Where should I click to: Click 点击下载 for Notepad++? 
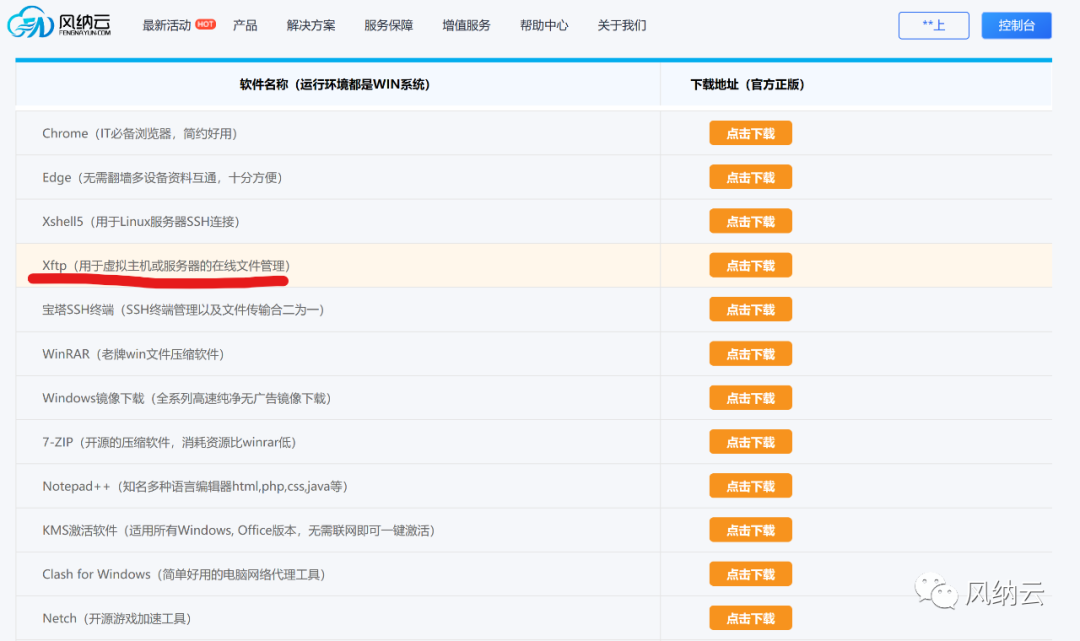pos(751,486)
